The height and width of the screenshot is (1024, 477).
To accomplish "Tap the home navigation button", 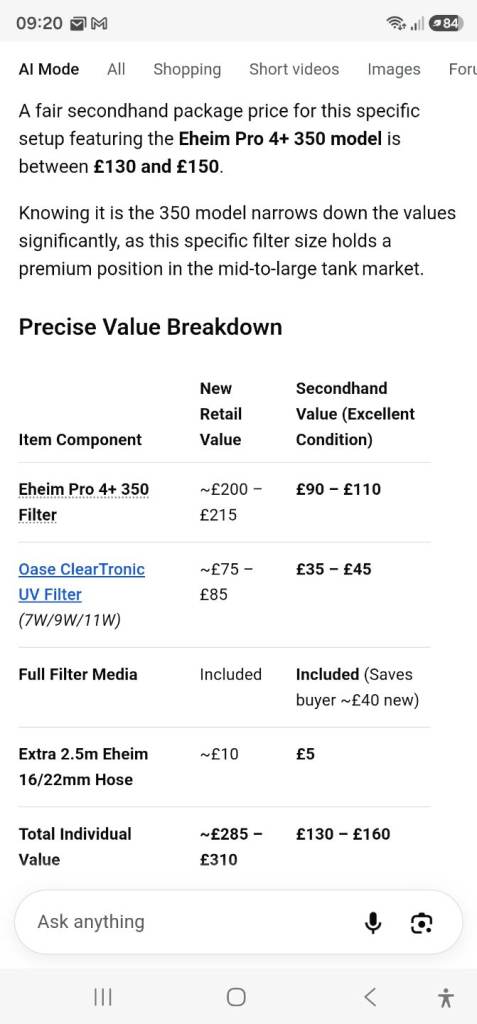I will click(236, 997).
